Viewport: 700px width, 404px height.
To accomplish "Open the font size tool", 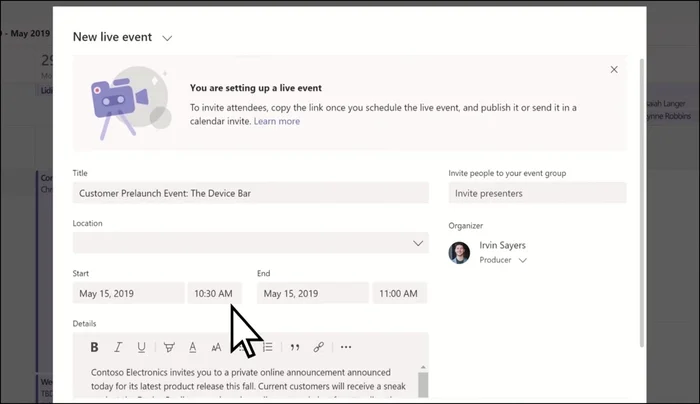I will pos(216,347).
